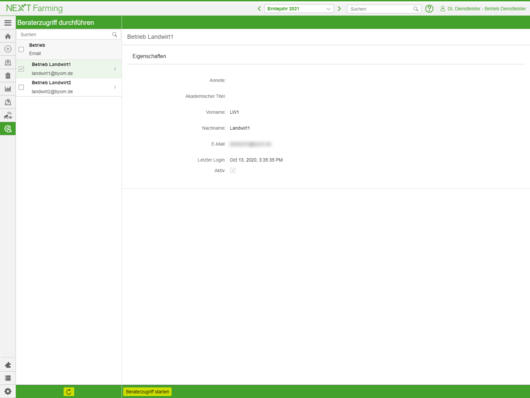Click the help question mark icon
This screenshot has height=398, width=530.
[x=429, y=9]
